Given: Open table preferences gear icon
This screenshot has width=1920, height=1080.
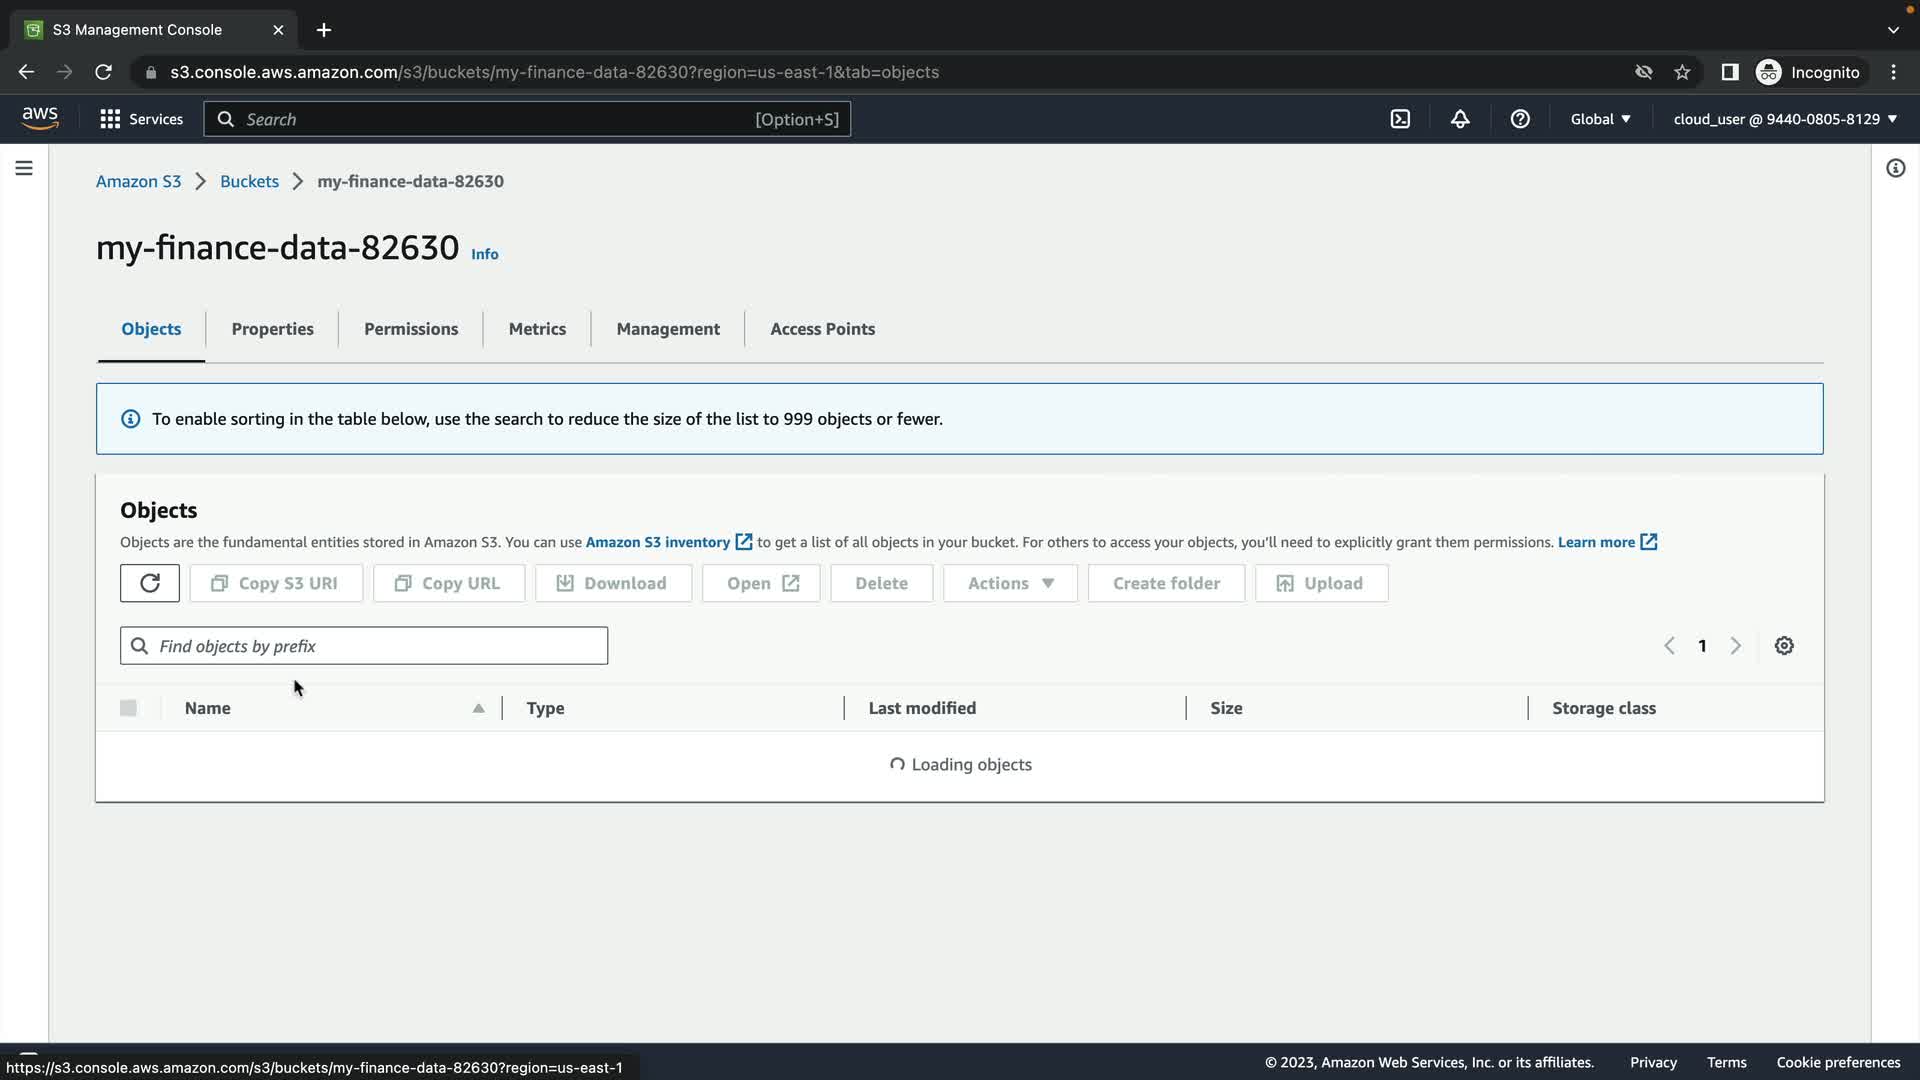Looking at the screenshot, I should 1784,646.
